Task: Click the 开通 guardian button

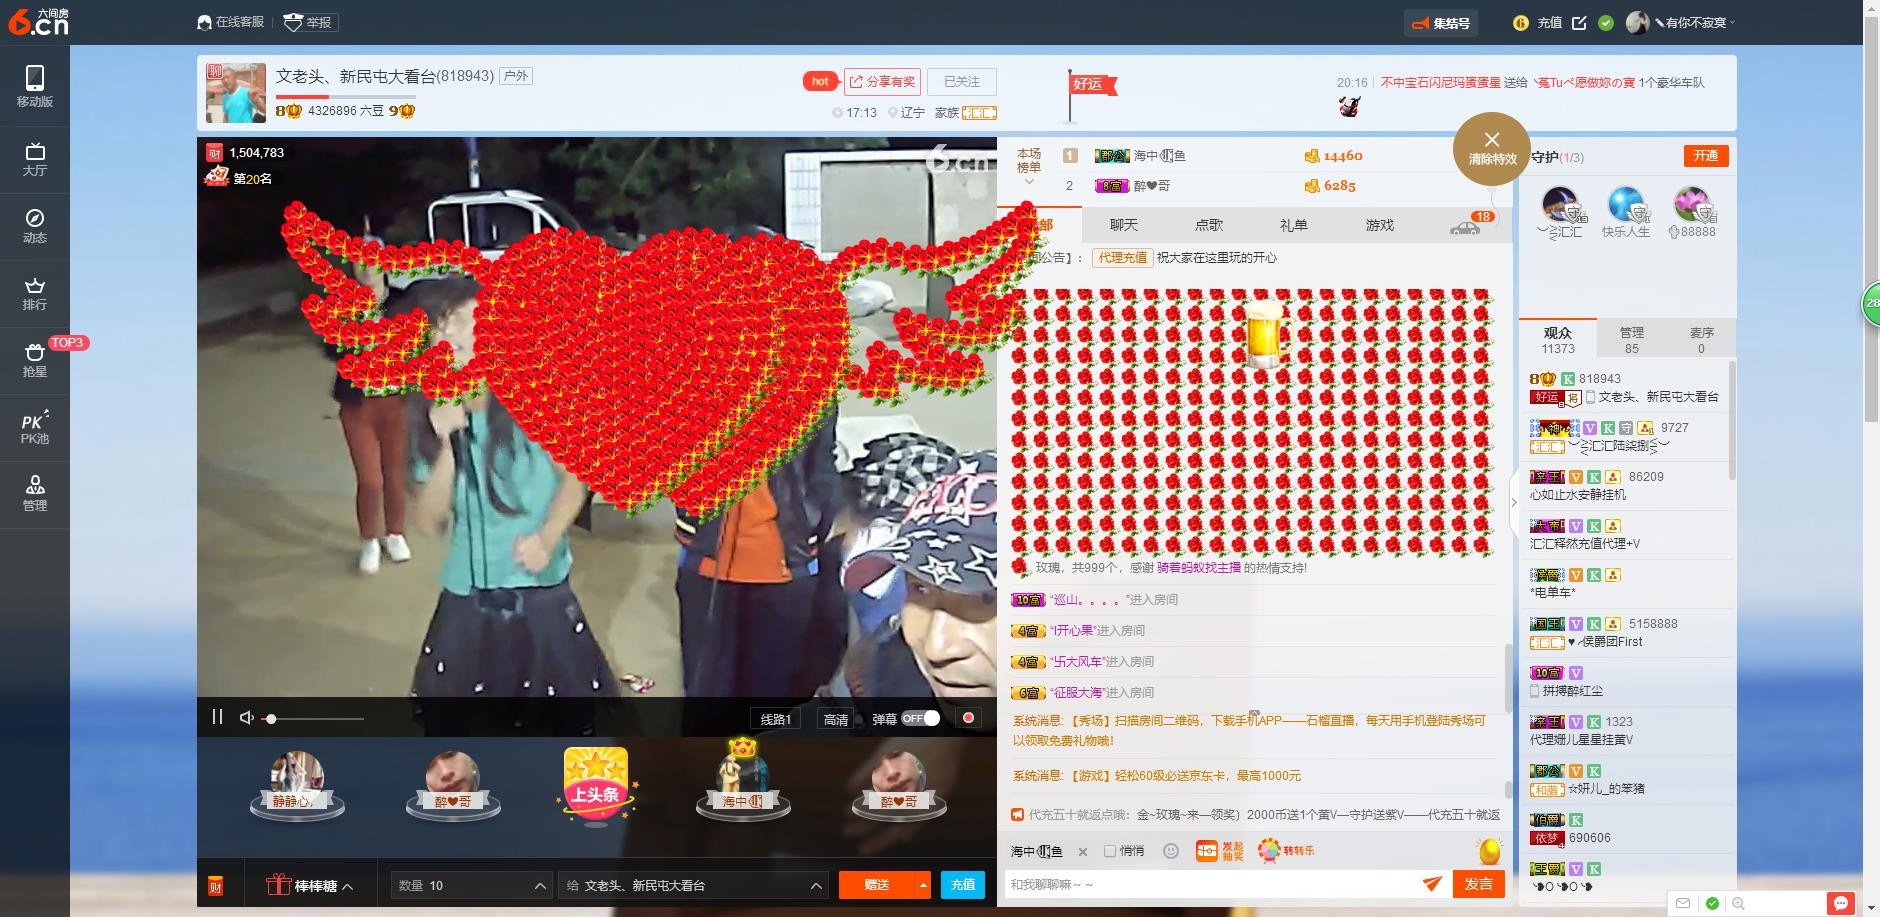Action: [x=1706, y=156]
